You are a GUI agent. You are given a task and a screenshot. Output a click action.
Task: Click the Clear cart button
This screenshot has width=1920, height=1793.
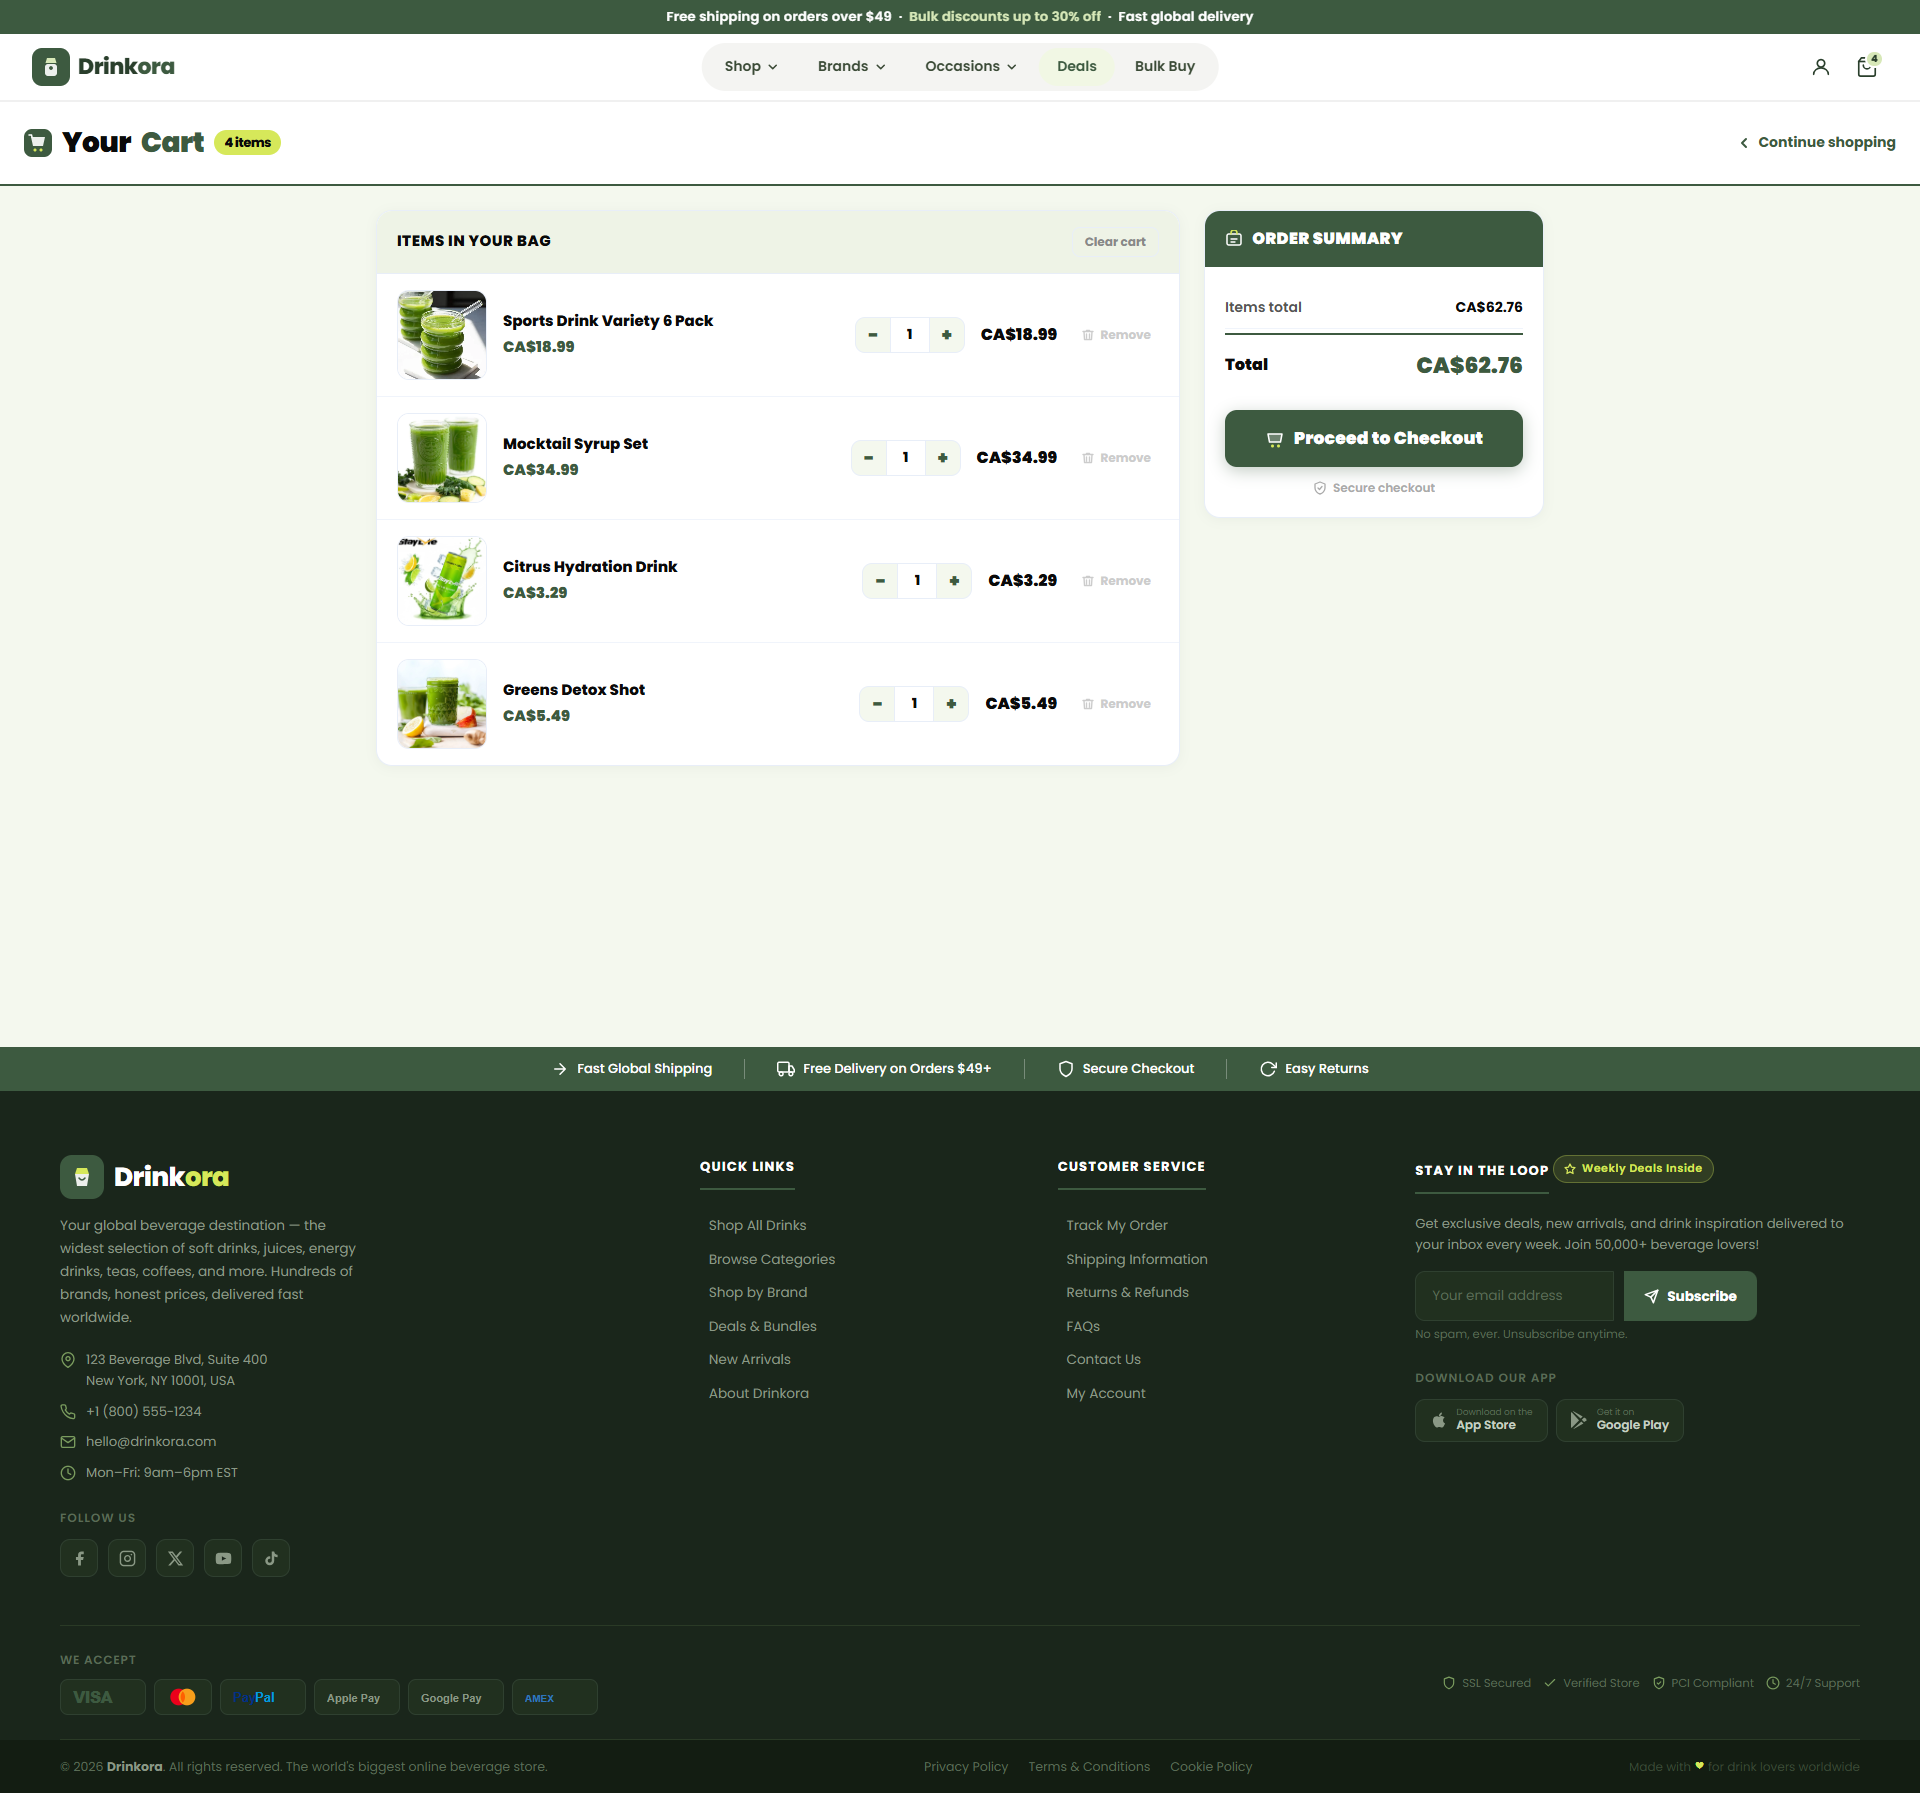pos(1115,242)
